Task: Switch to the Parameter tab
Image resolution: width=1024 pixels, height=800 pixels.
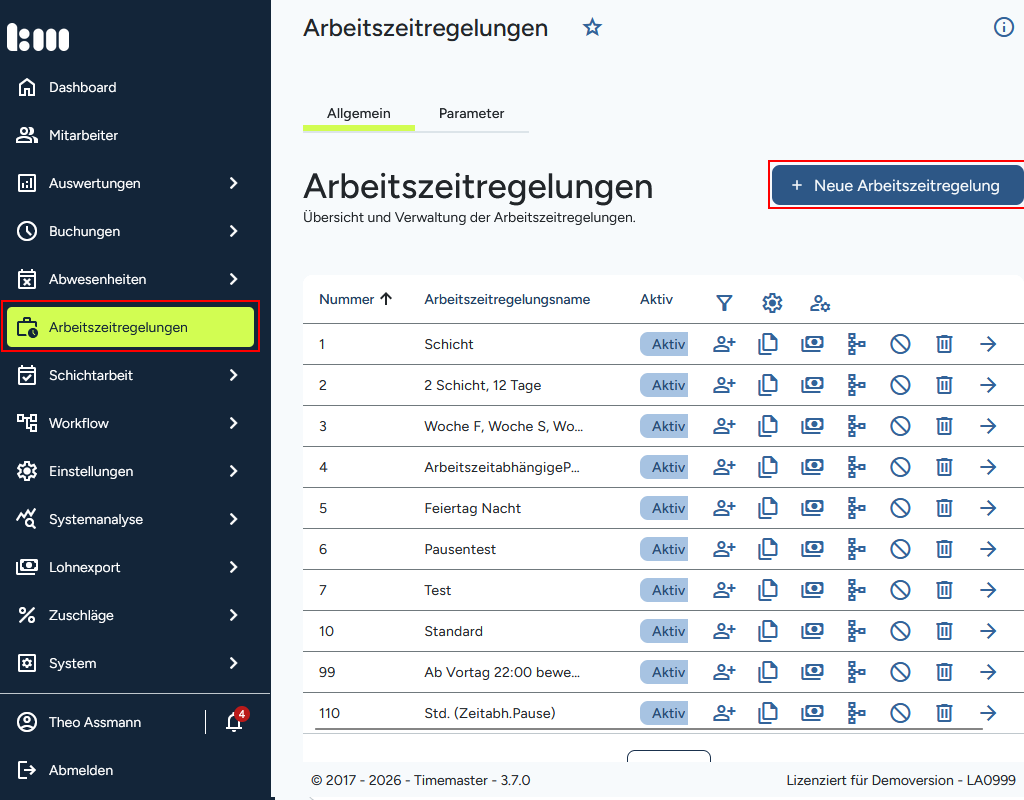Action: [472, 114]
